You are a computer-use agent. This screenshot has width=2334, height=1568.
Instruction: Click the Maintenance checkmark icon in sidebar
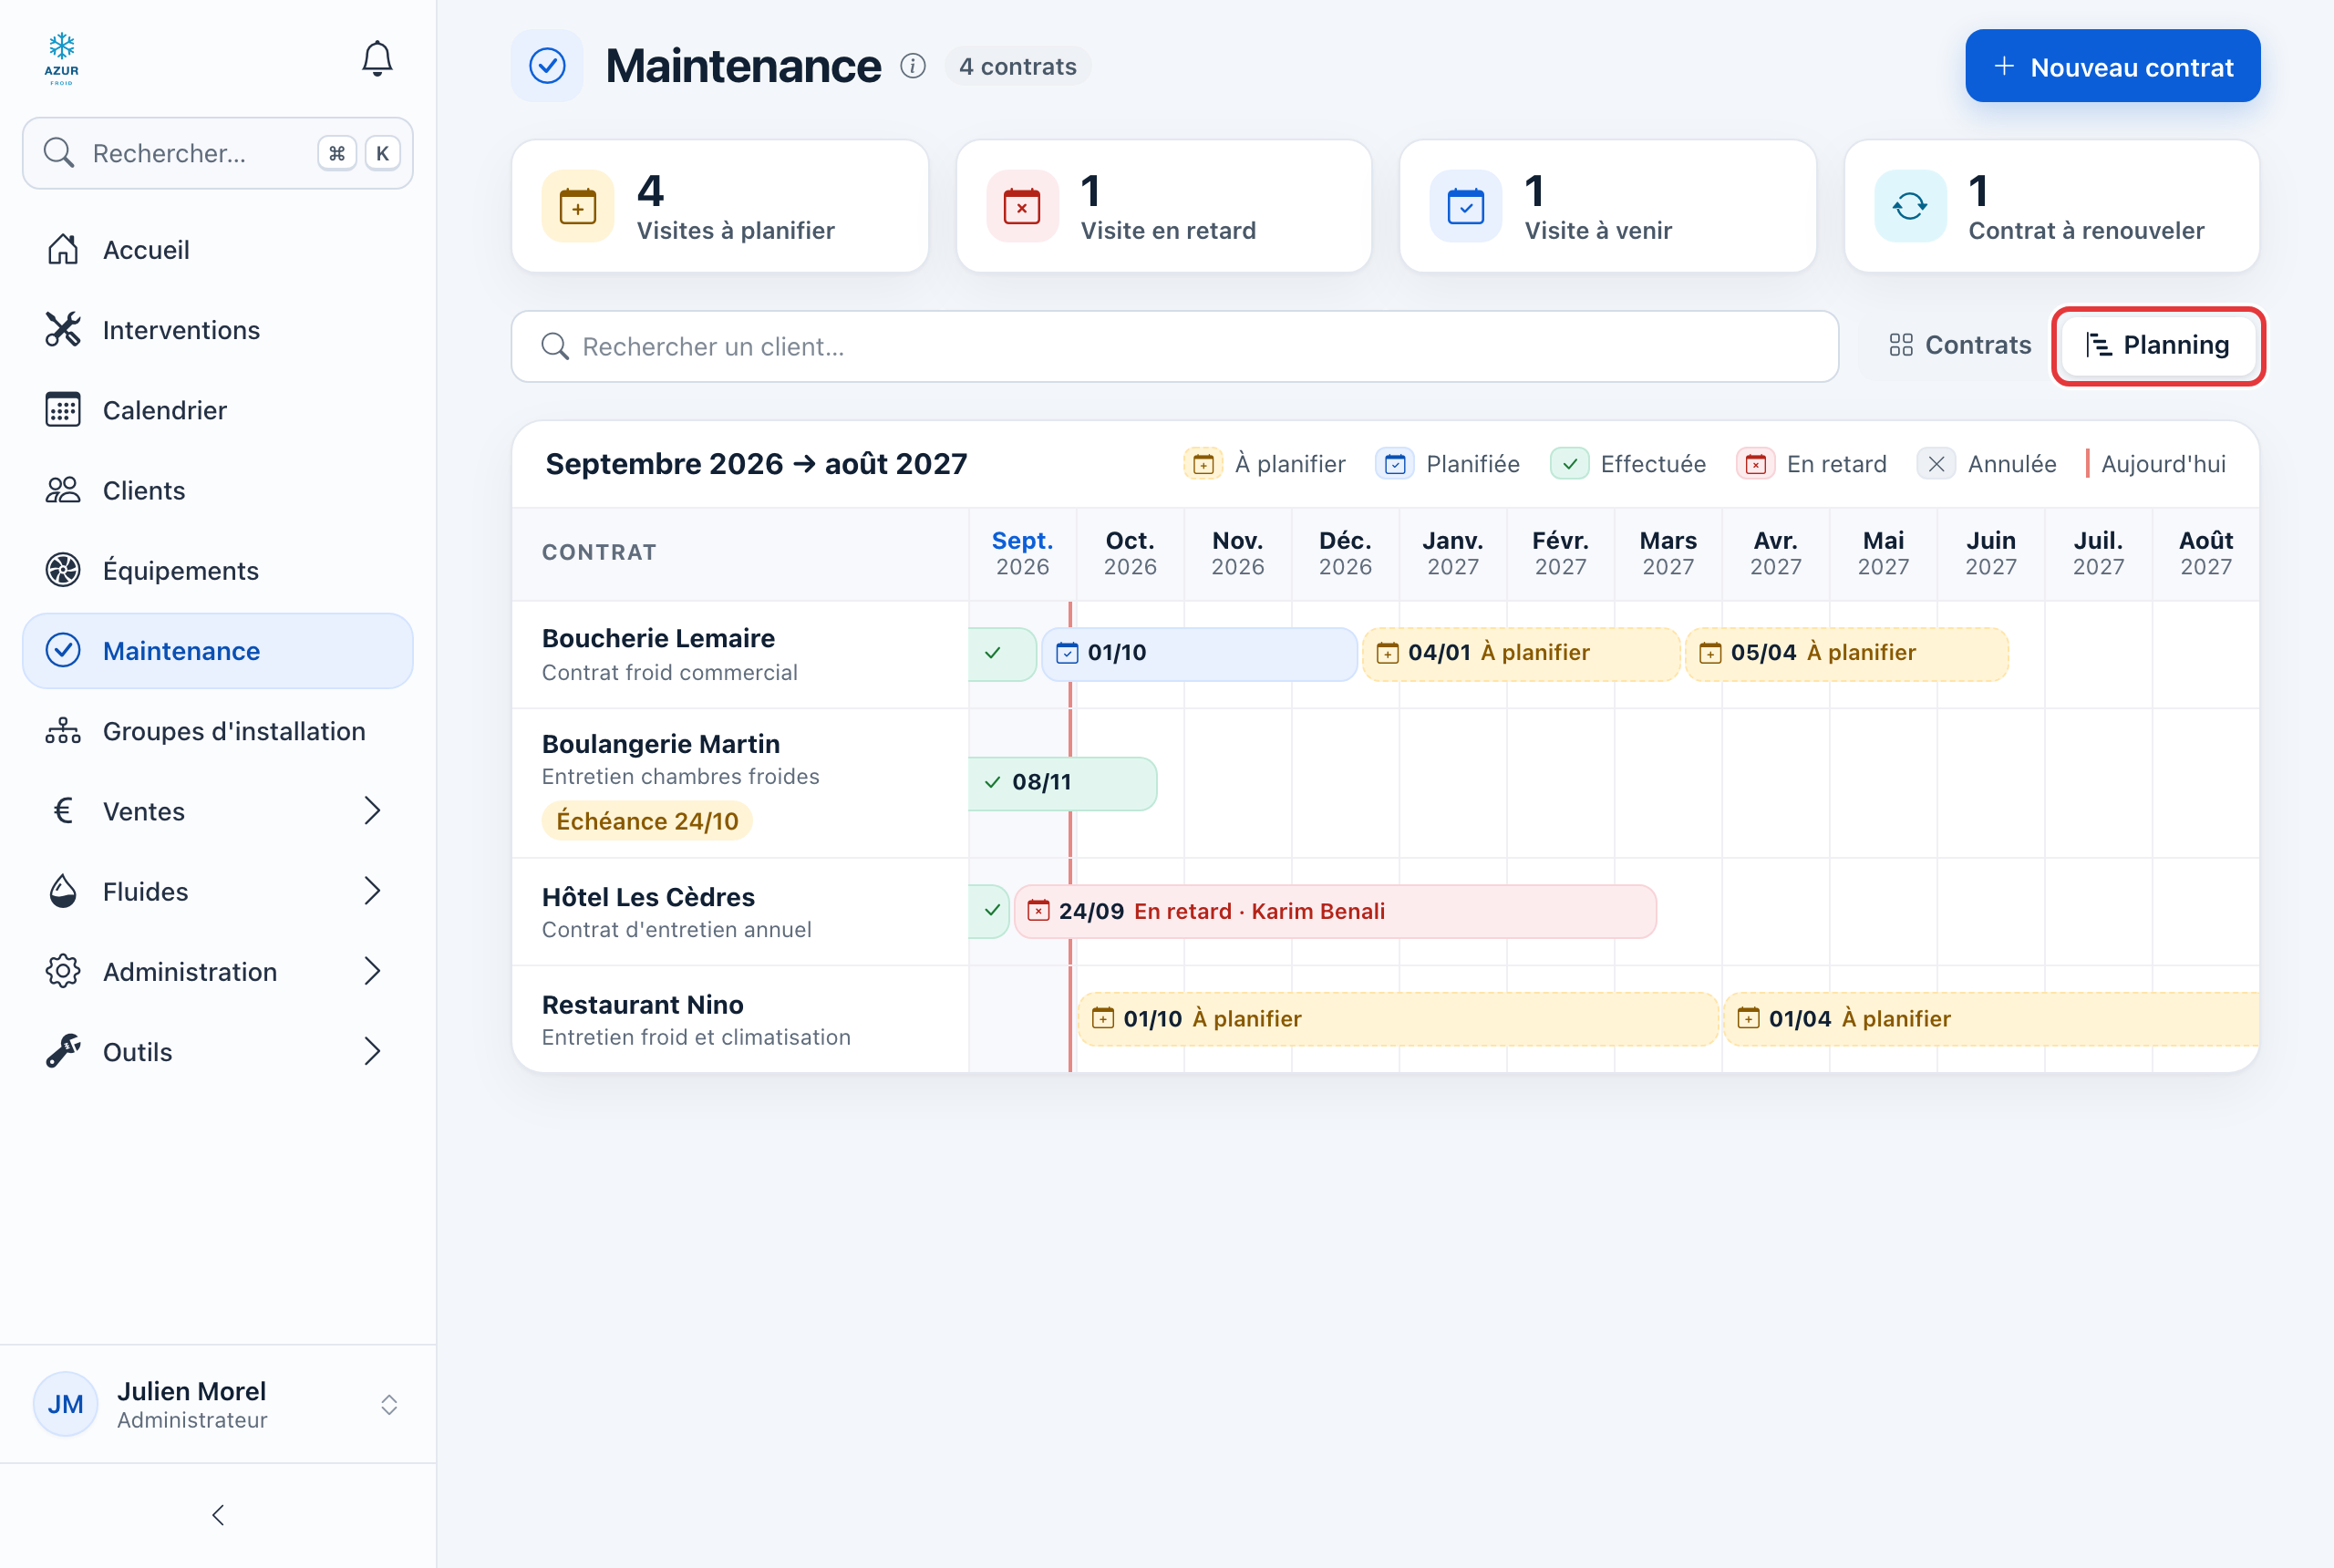63,650
